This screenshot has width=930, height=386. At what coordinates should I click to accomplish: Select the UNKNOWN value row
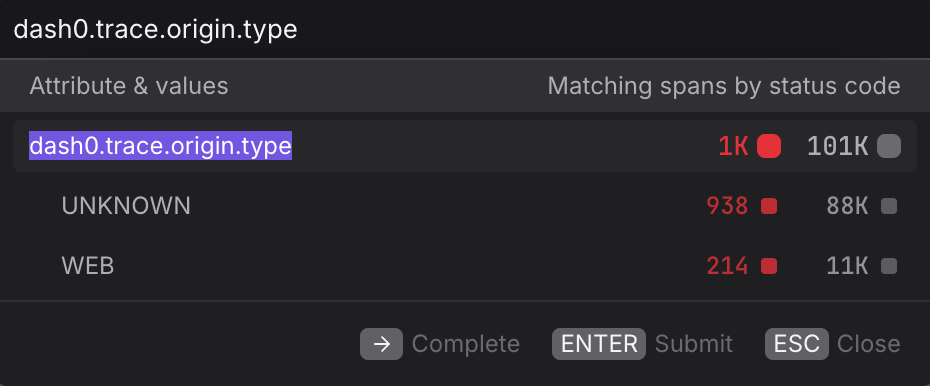(465, 206)
